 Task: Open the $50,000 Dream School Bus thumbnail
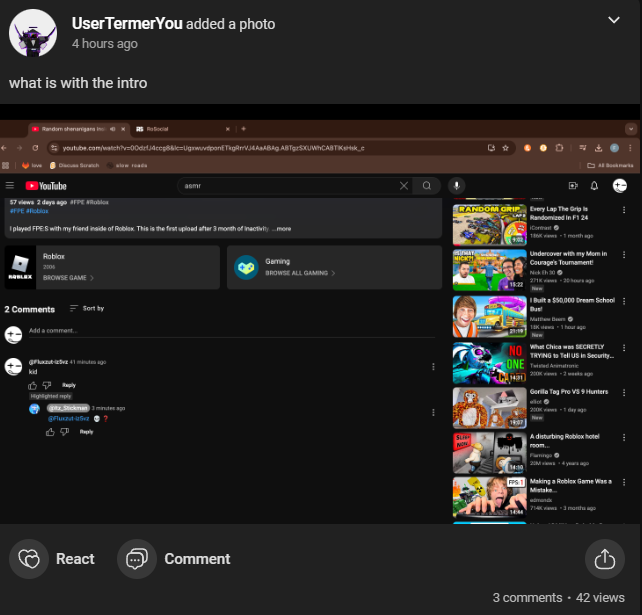[x=490, y=317]
